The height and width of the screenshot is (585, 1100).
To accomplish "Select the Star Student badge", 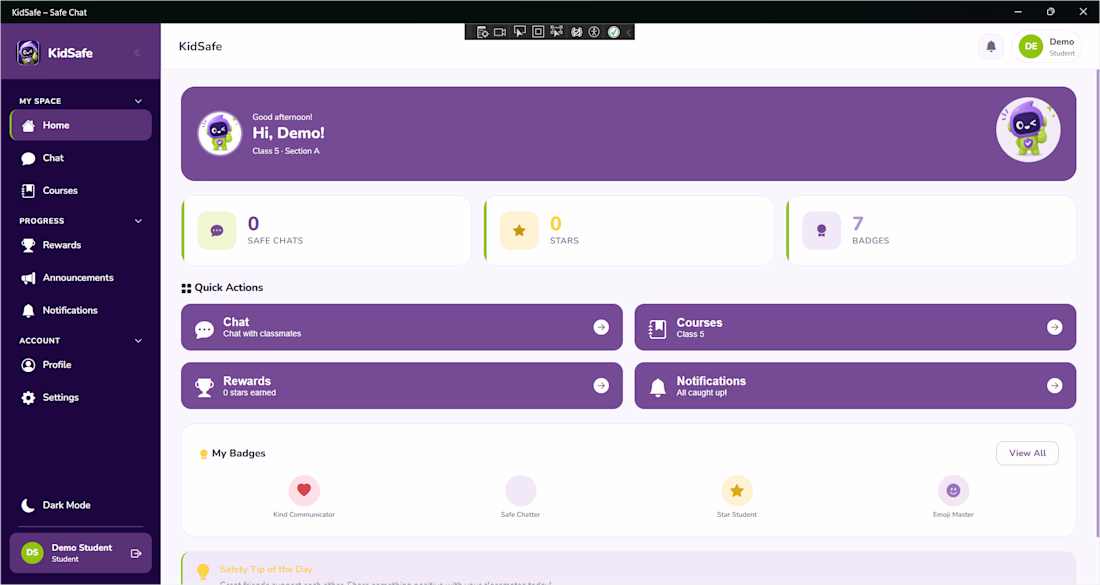I will pyautogui.click(x=737, y=490).
